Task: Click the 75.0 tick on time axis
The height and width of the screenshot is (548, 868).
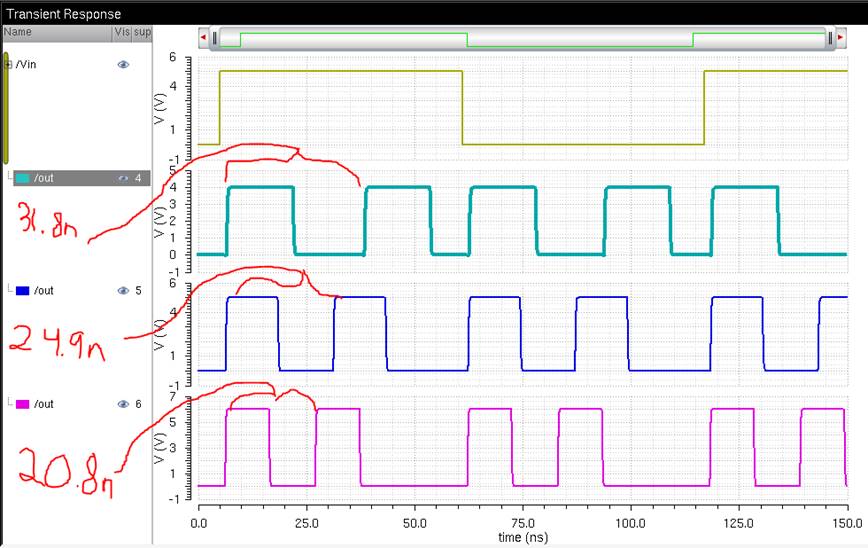Action: (523, 523)
